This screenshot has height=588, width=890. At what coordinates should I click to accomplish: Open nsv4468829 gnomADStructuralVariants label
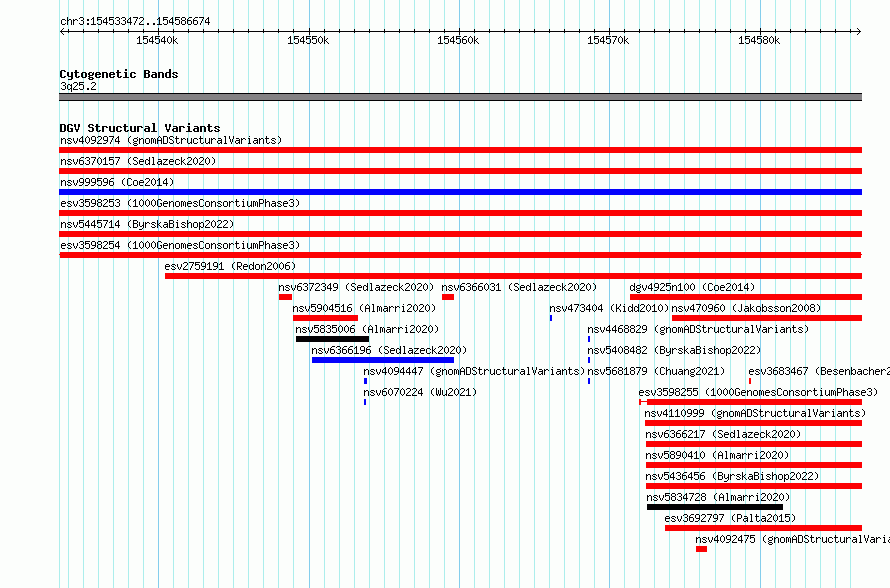coord(698,329)
